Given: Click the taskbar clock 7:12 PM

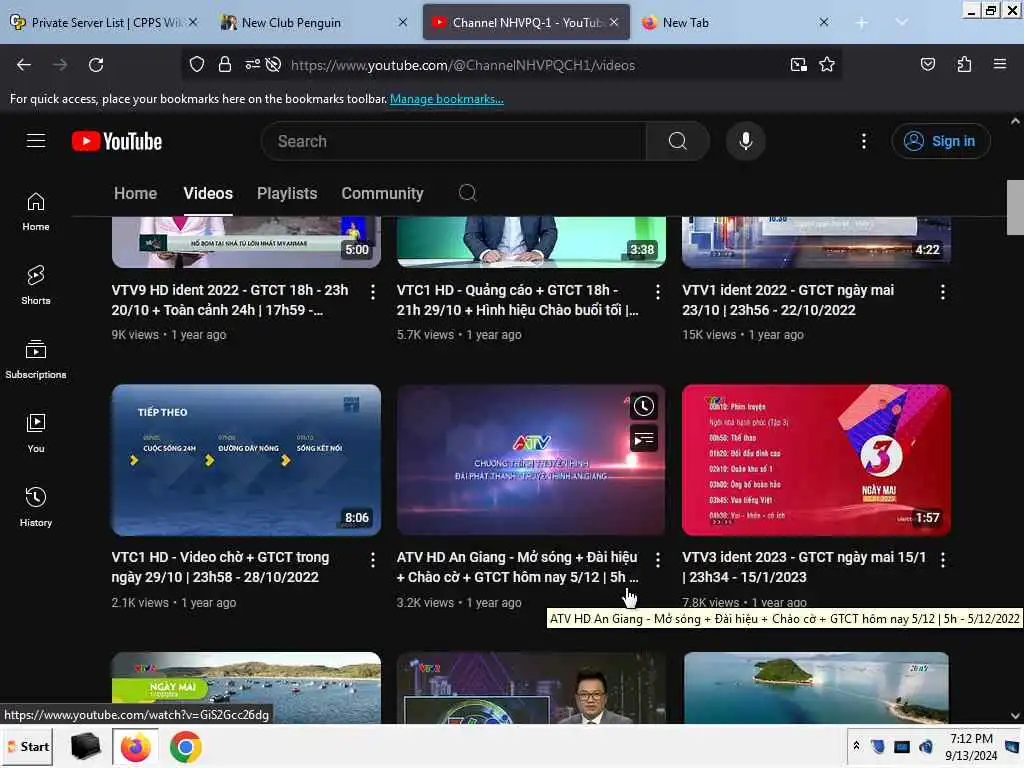Looking at the screenshot, I should pos(970,739).
